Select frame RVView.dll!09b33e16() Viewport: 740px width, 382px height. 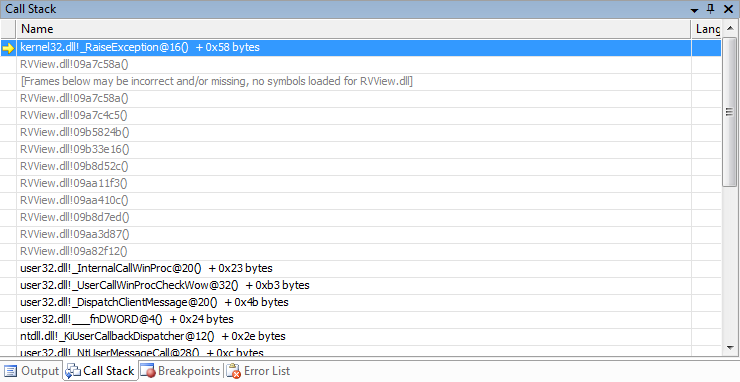361,149
